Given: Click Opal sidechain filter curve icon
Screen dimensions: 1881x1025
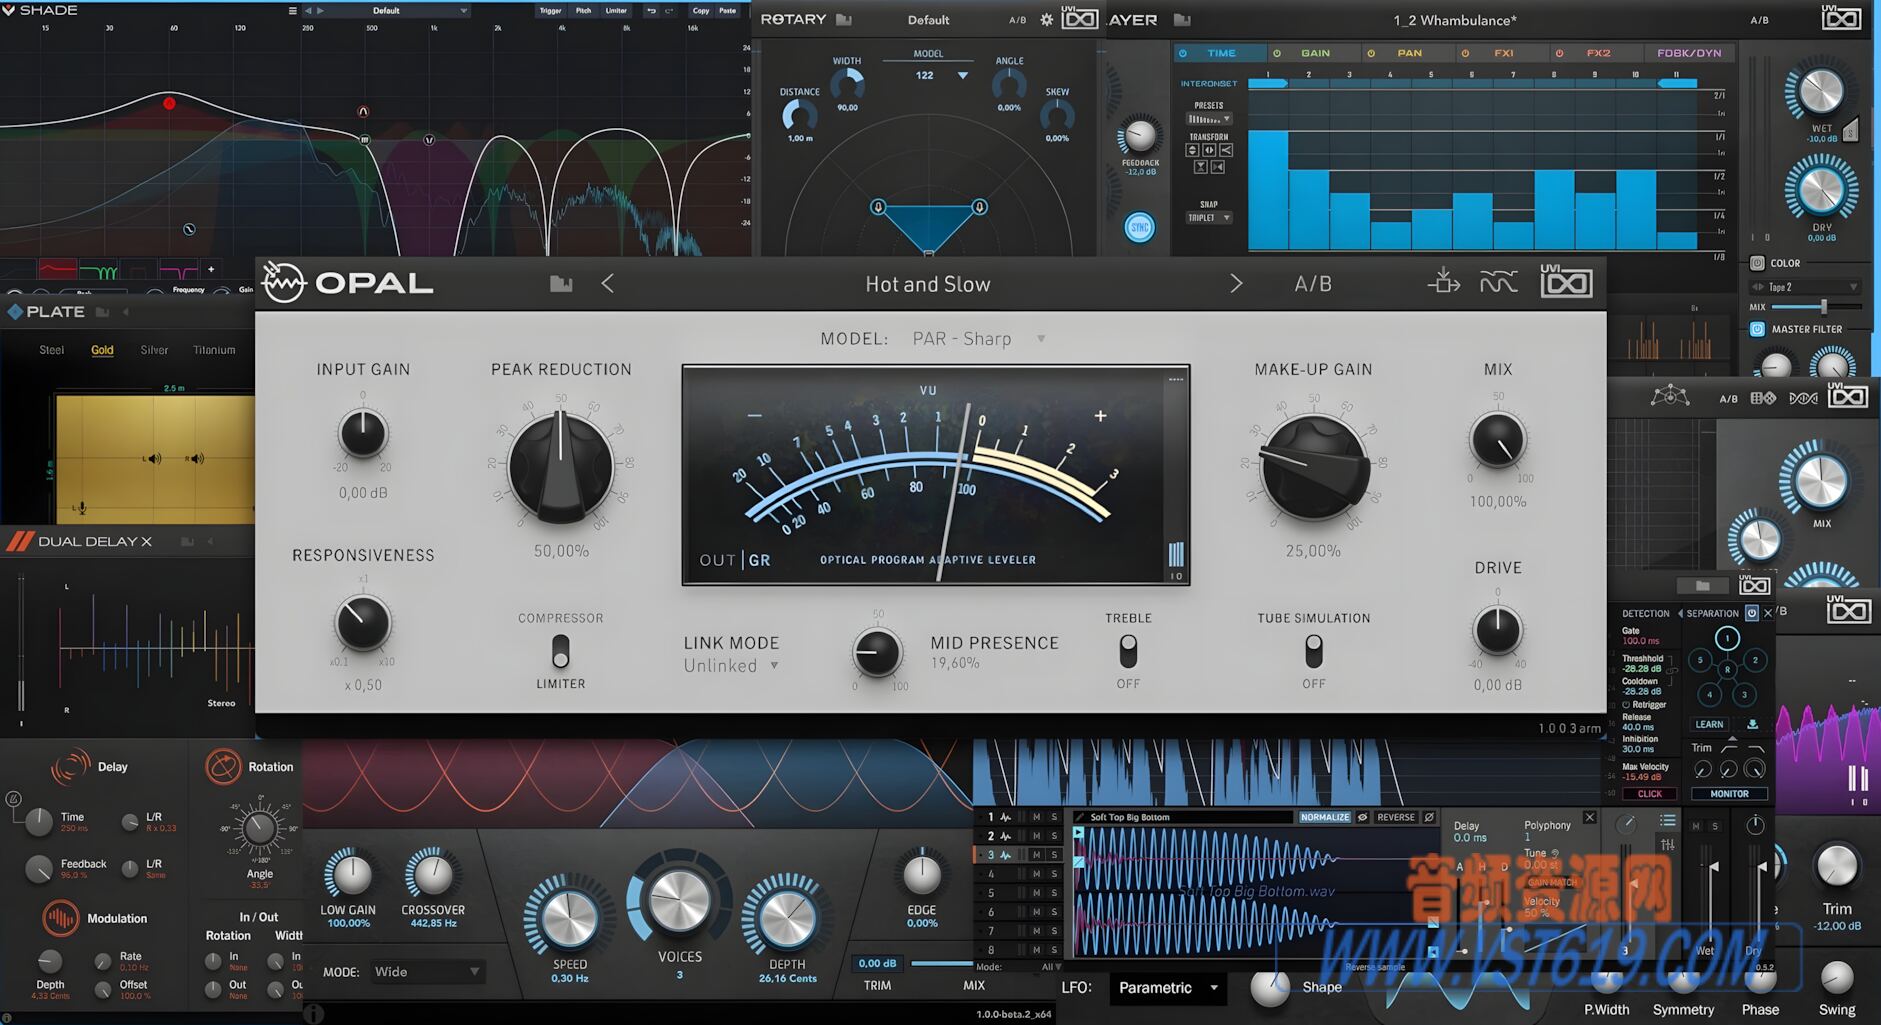Looking at the screenshot, I should [1498, 283].
